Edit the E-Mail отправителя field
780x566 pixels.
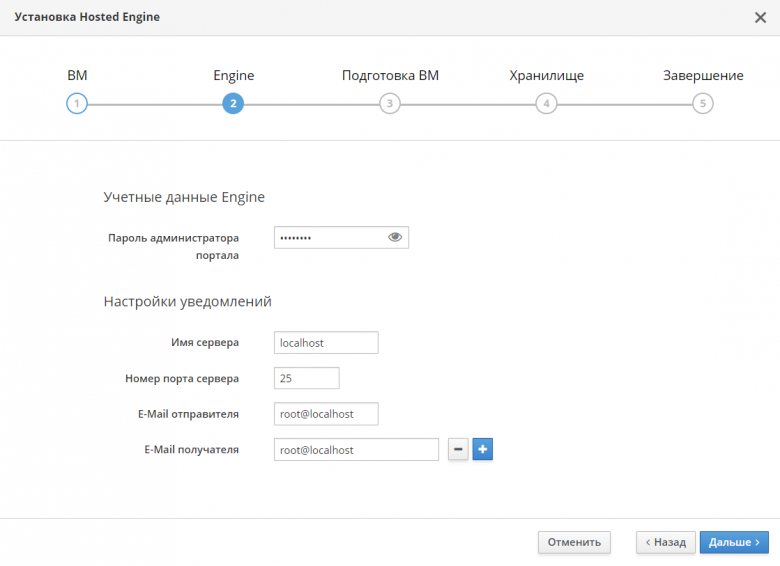coord(326,414)
